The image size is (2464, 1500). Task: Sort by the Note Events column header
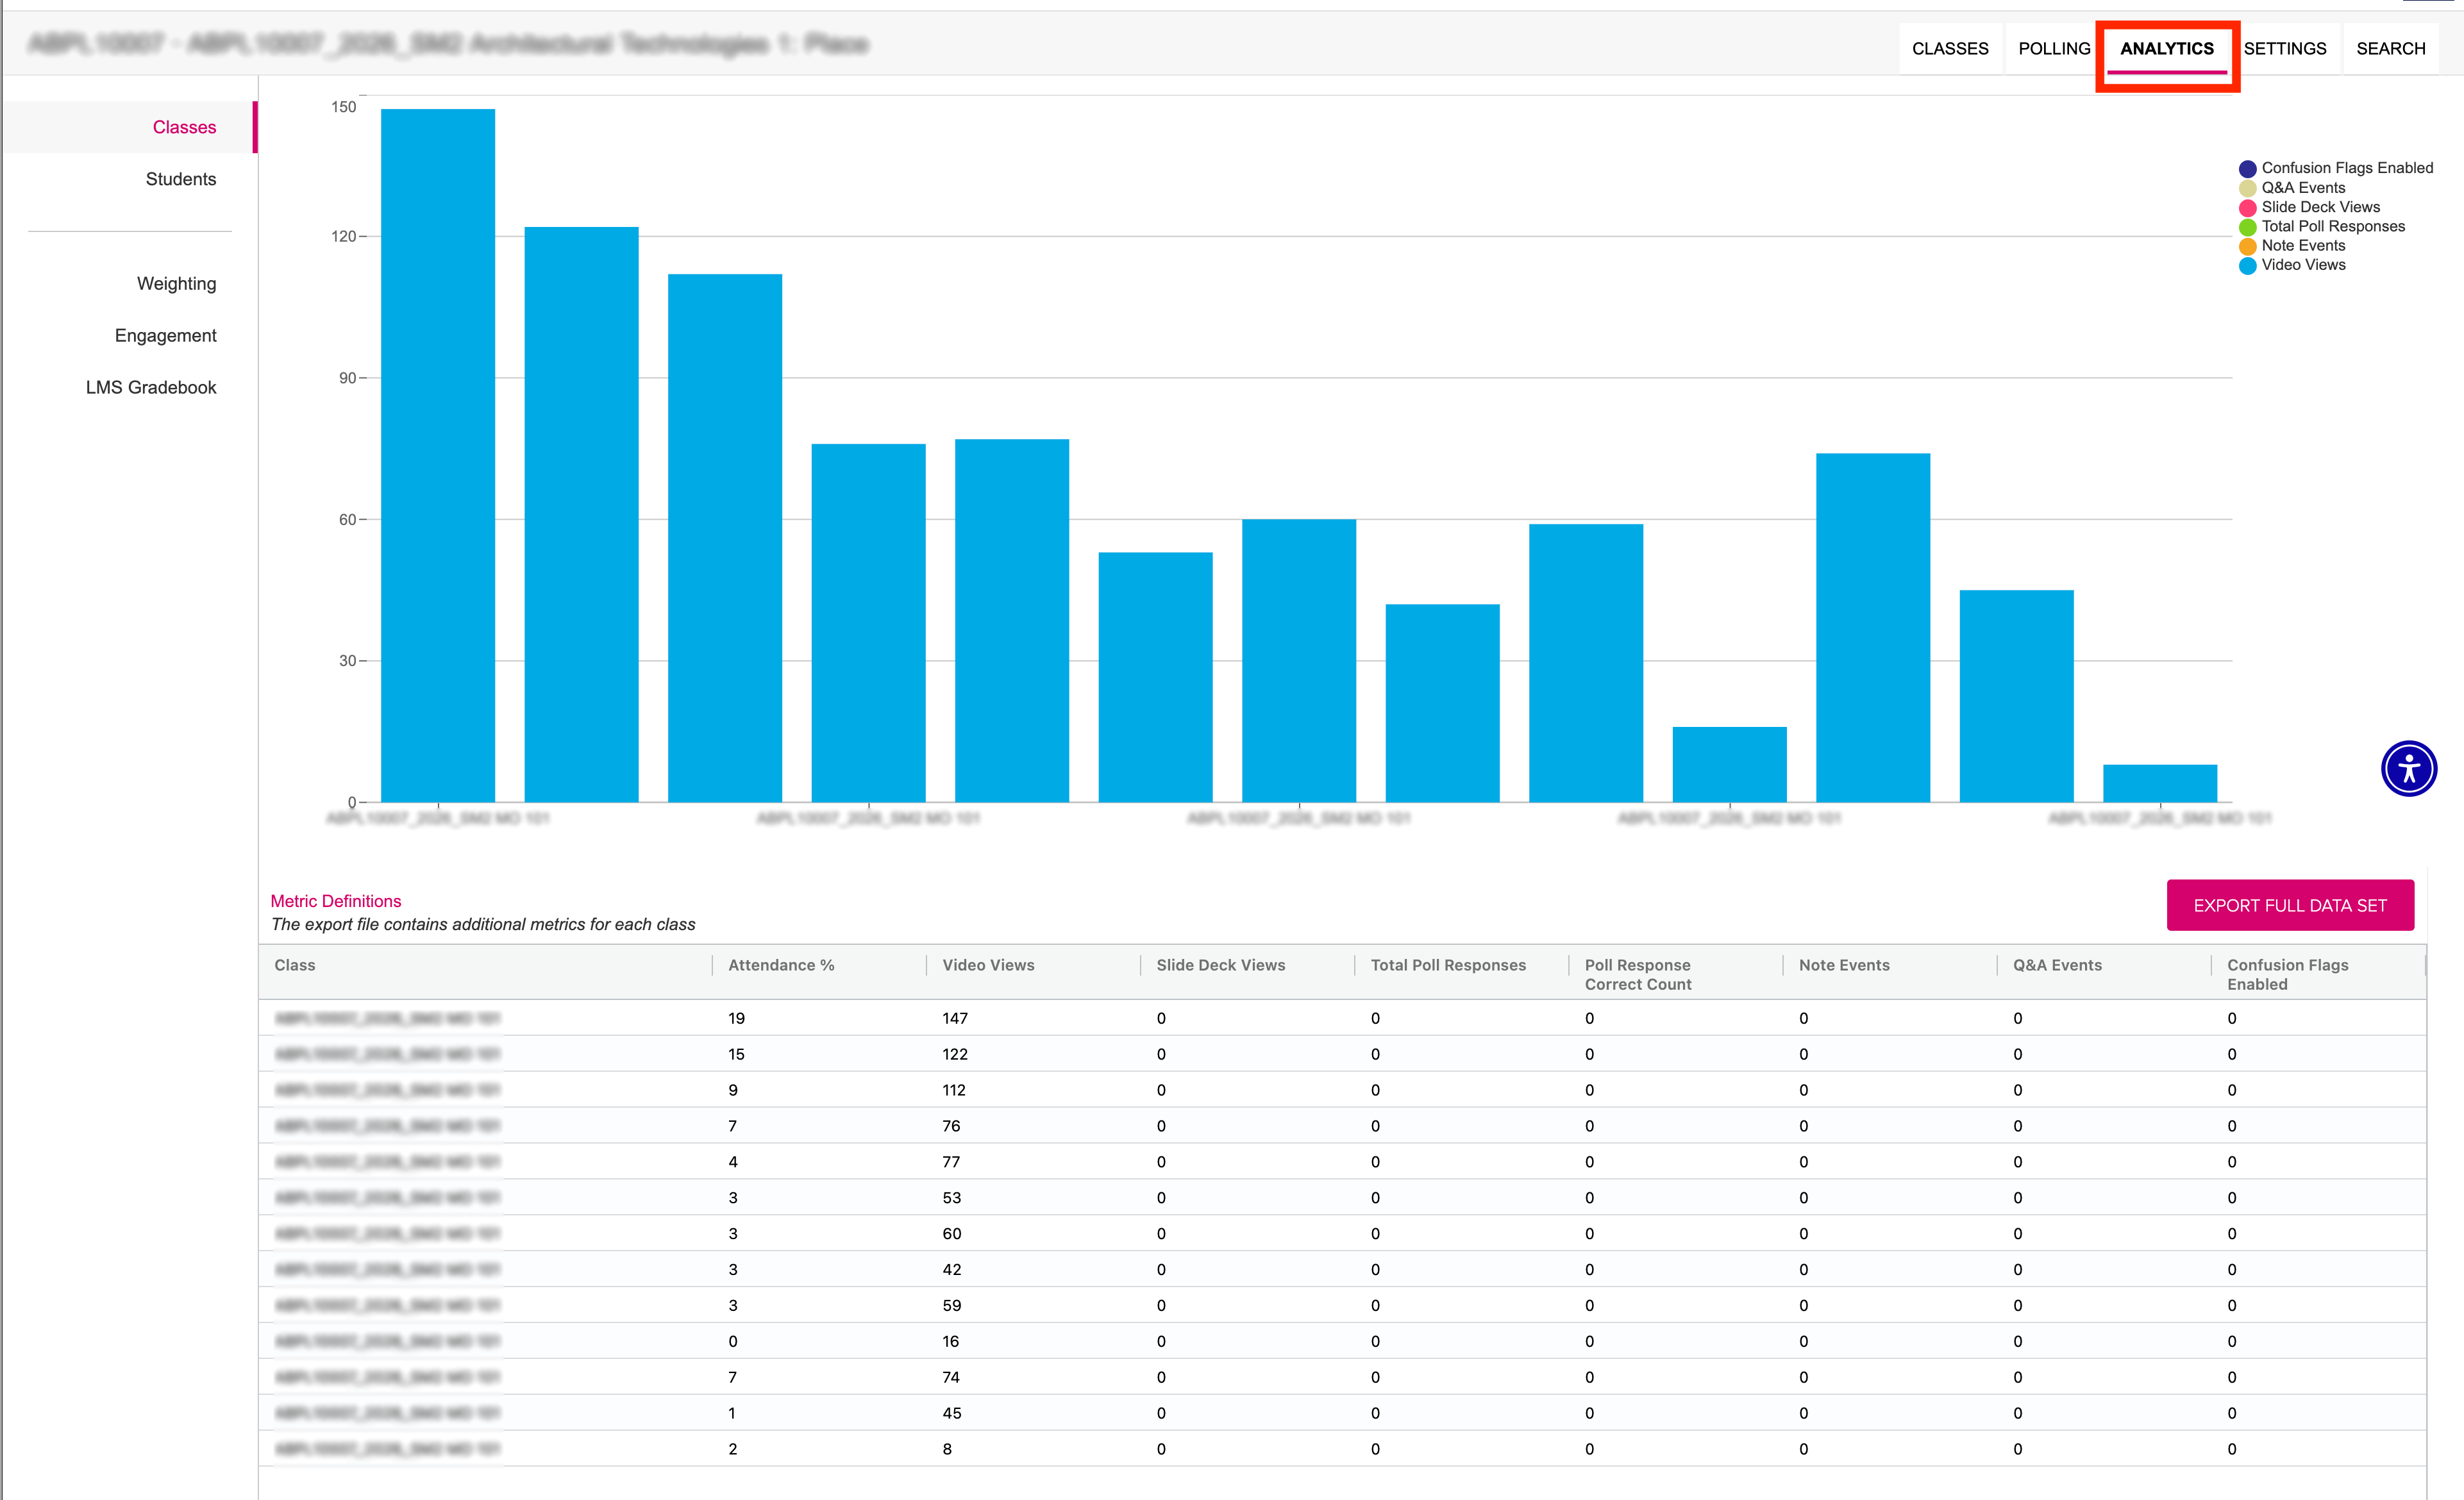pos(1844,965)
